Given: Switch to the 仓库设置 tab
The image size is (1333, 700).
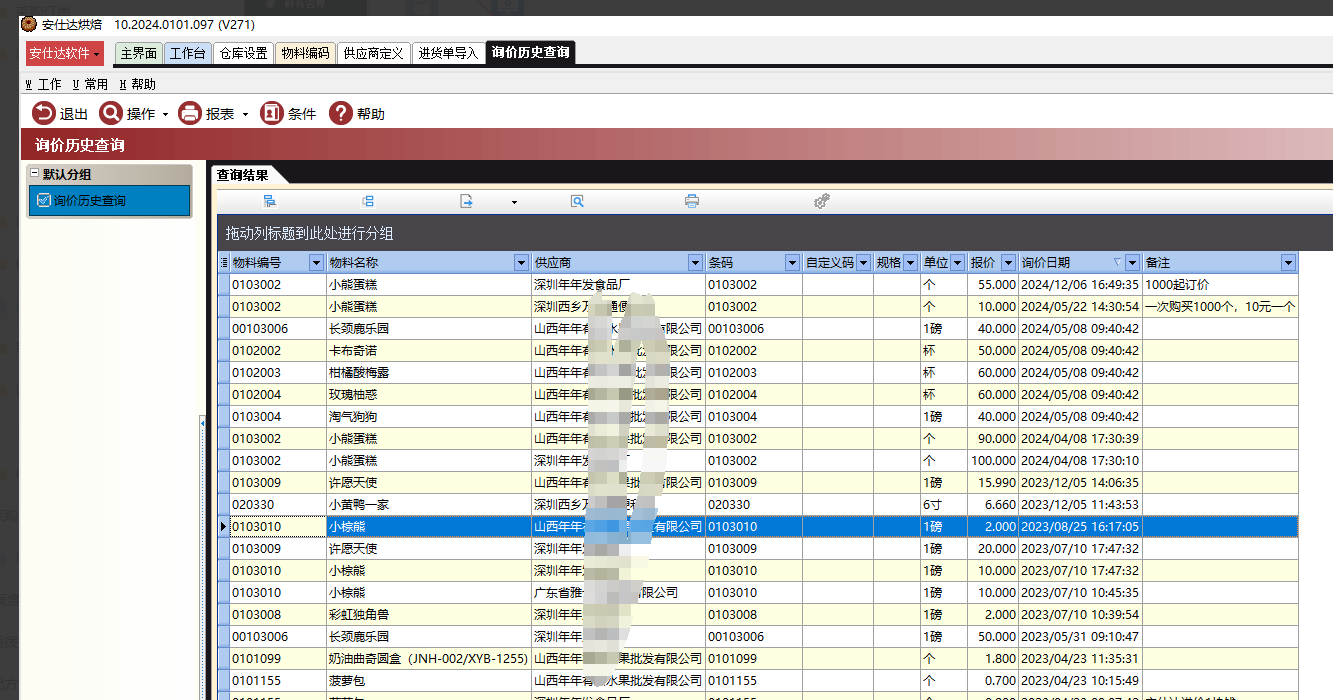Looking at the screenshot, I should (243, 53).
